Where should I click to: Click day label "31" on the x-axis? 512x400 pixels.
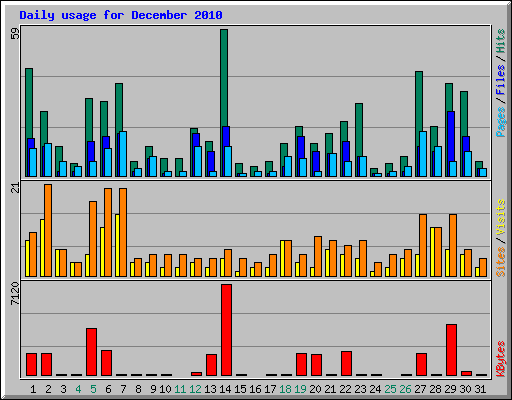click(x=480, y=389)
